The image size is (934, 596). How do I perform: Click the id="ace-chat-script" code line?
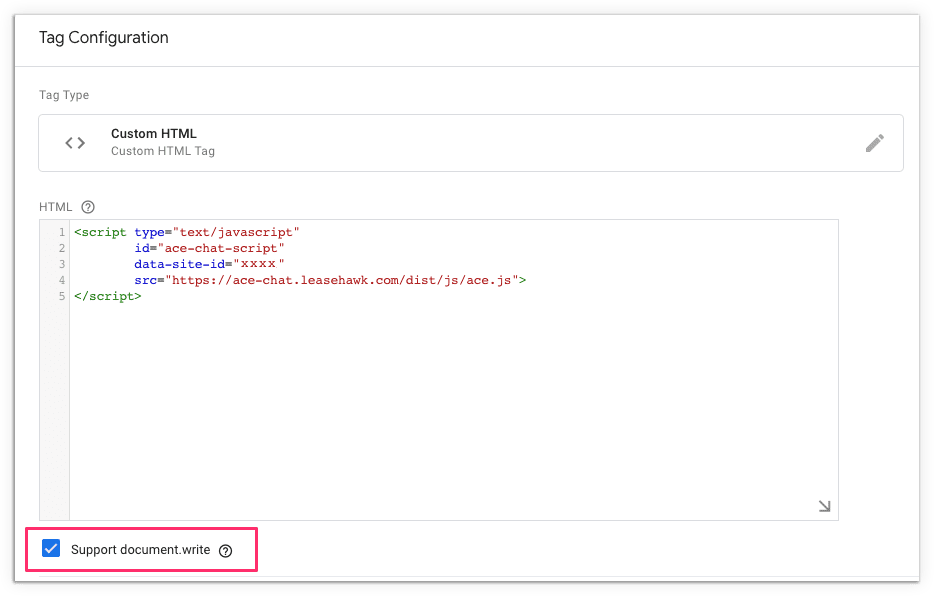(209, 248)
